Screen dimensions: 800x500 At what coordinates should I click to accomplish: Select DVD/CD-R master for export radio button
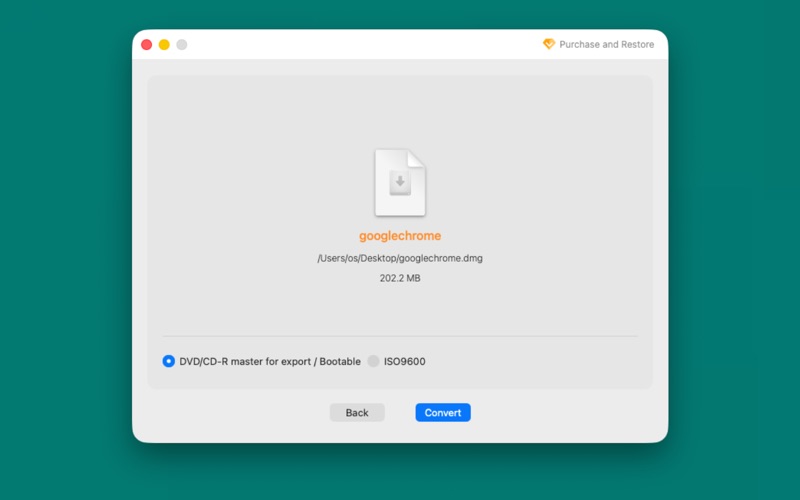[168, 361]
